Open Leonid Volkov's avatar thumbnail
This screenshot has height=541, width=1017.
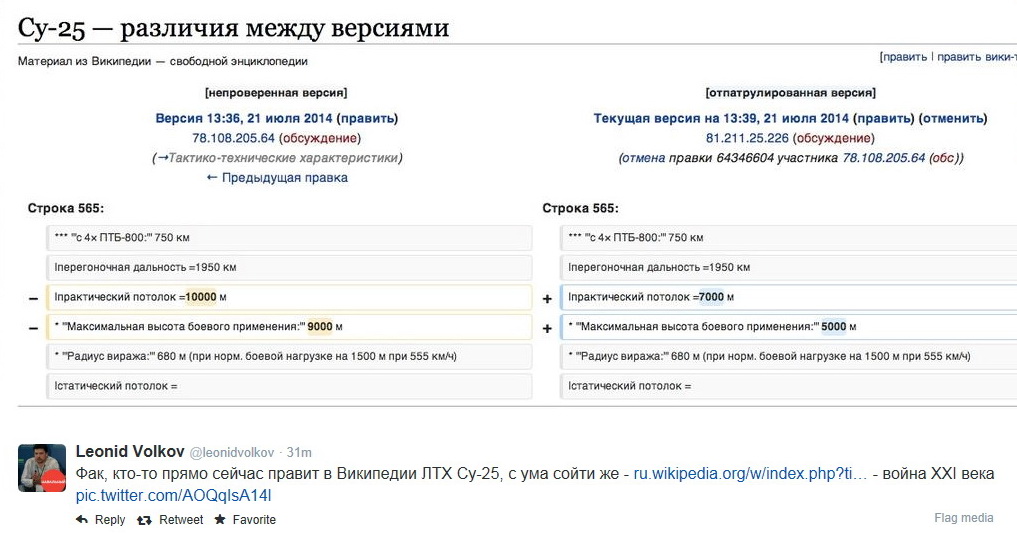pos(42,468)
